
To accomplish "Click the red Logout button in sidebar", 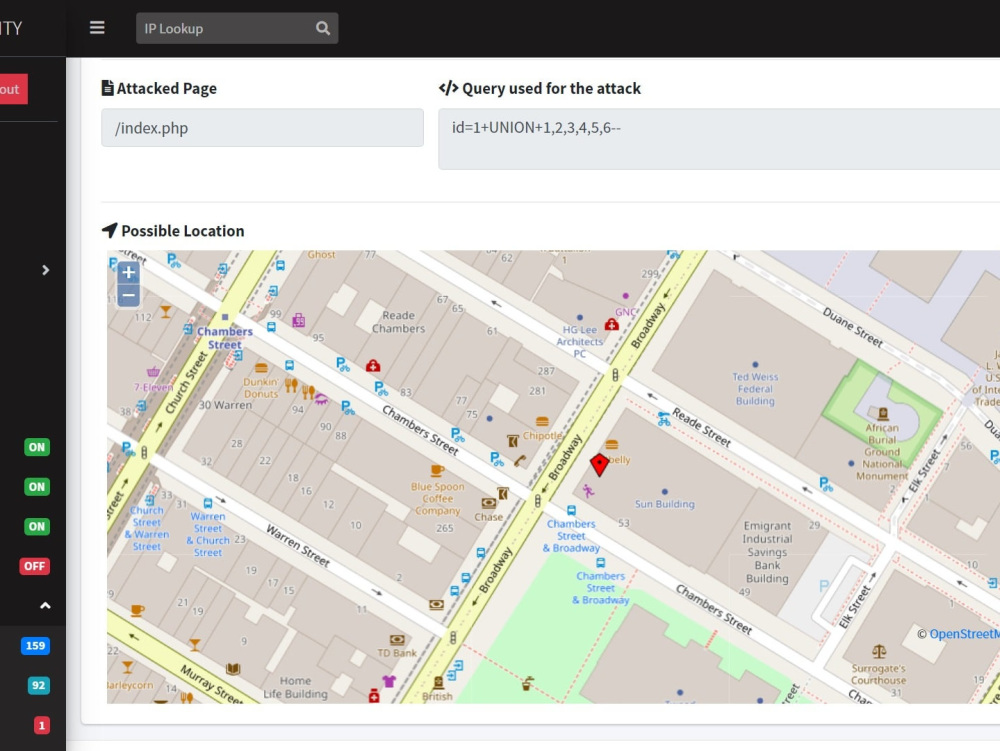I will 13,89.
